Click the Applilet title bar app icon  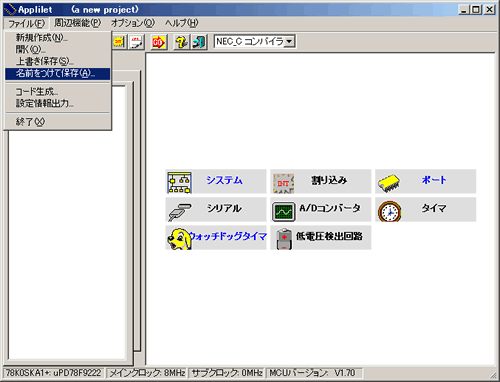(x=10, y=10)
